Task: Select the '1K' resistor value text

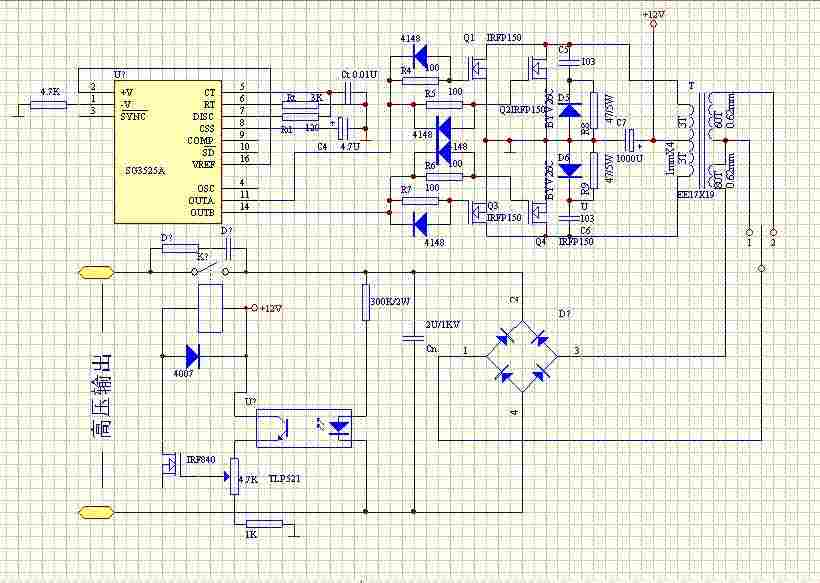Action: [x=251, y=535]
